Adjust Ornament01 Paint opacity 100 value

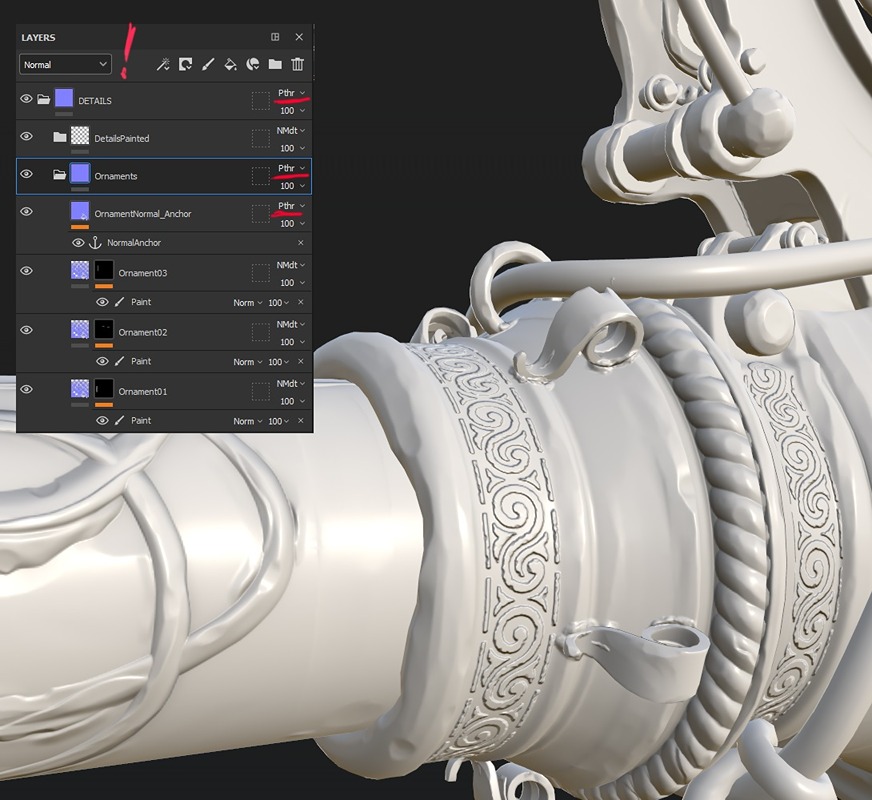279,421
